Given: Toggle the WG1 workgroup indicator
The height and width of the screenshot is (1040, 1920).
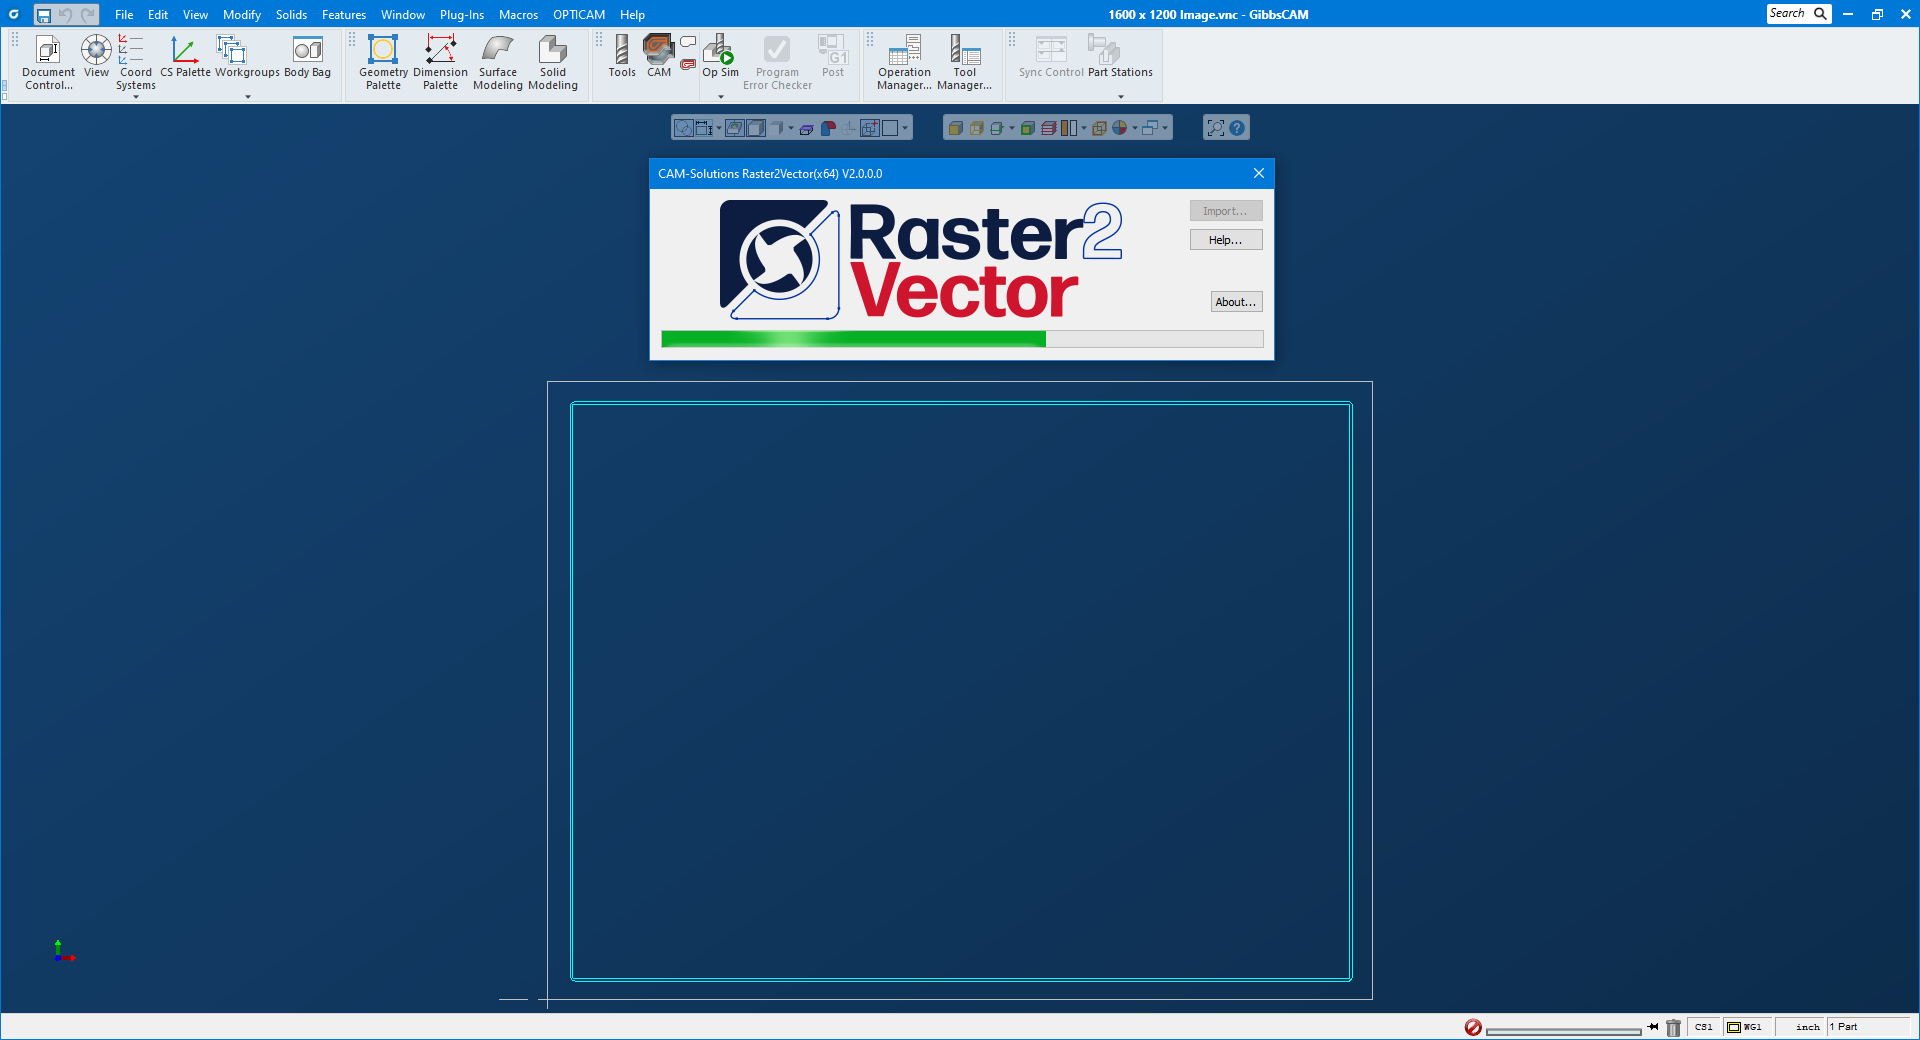Looking at the screenshot, I should pos(1745,1027).
